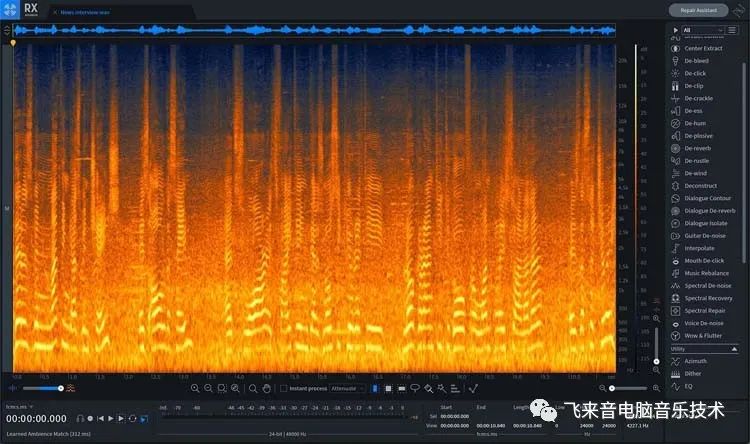Image resolution: width=750 pixels, height=444 pixels.
Task: Collapse the Utility section
Action: [734, 349]
